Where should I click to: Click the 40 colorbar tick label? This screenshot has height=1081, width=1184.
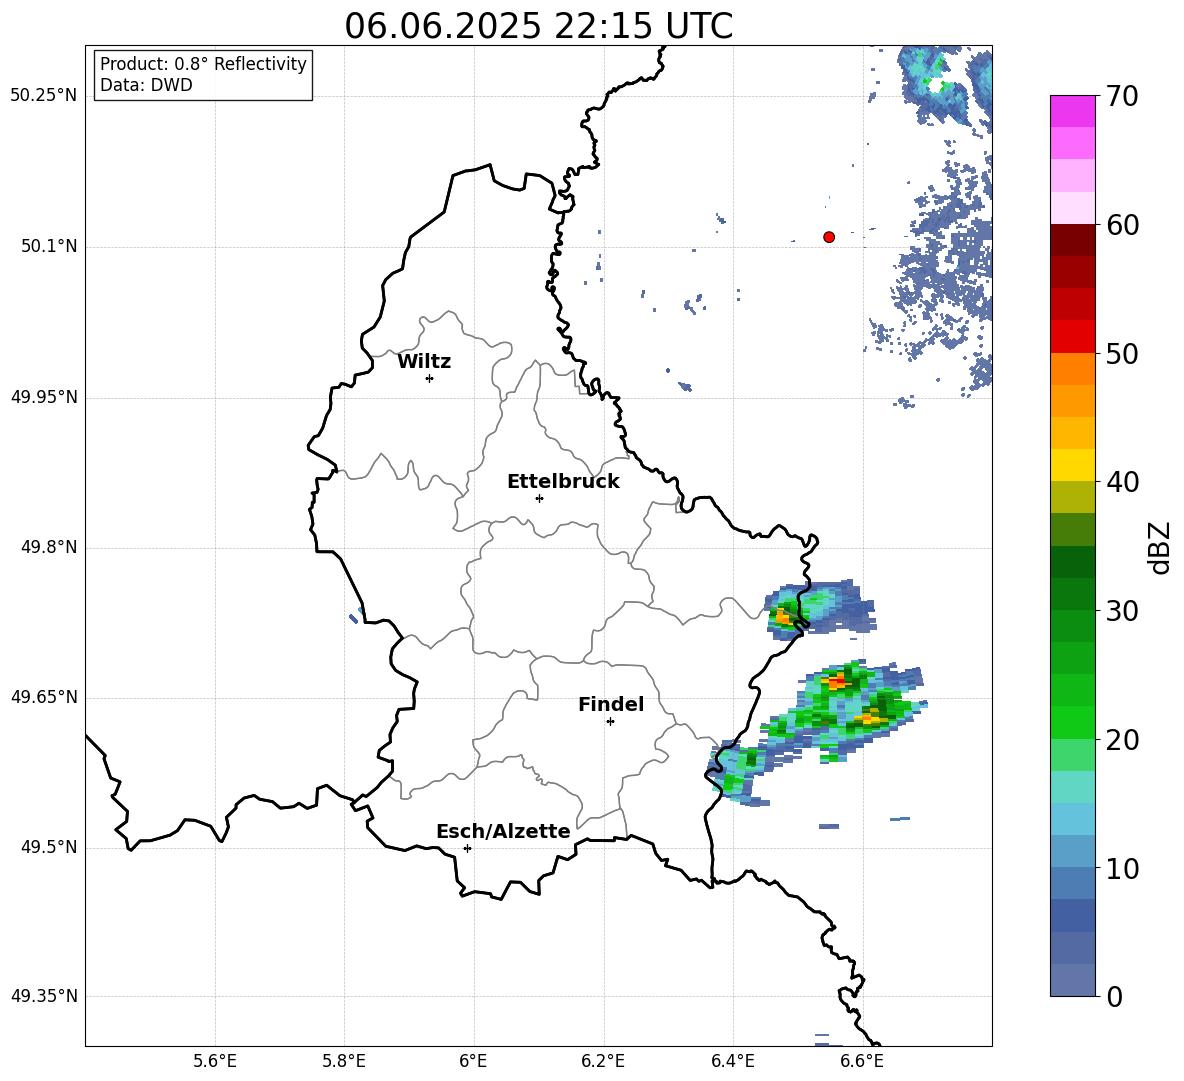[1122, 482]
